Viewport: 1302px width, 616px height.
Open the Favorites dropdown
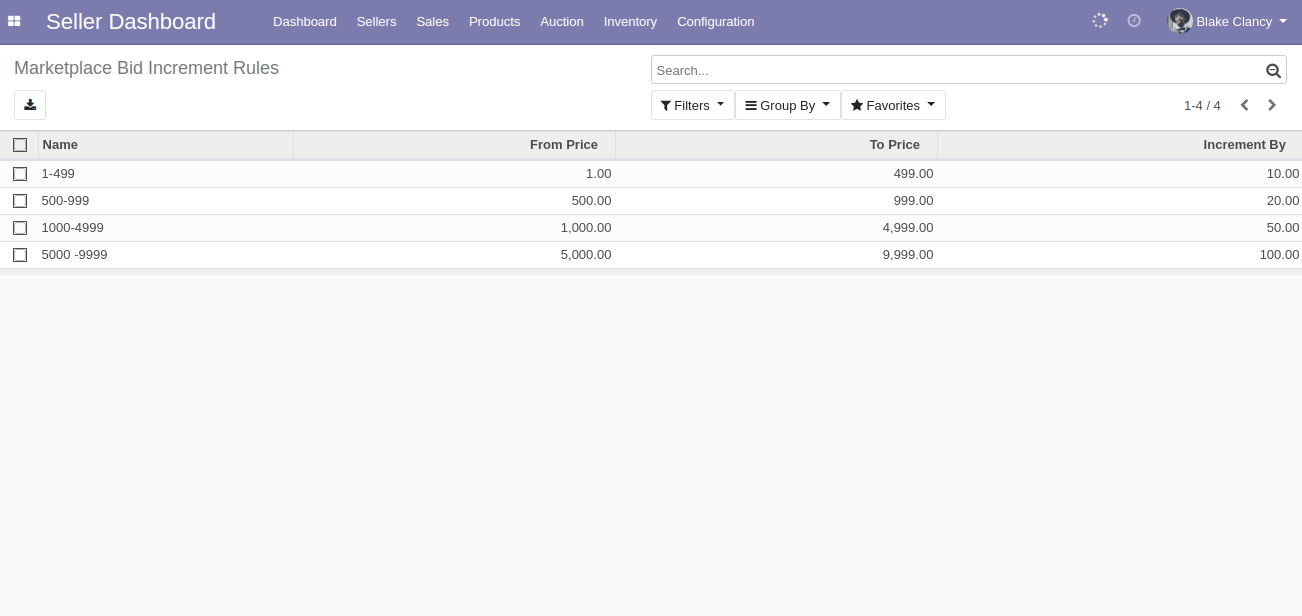(x=893, y=105)
